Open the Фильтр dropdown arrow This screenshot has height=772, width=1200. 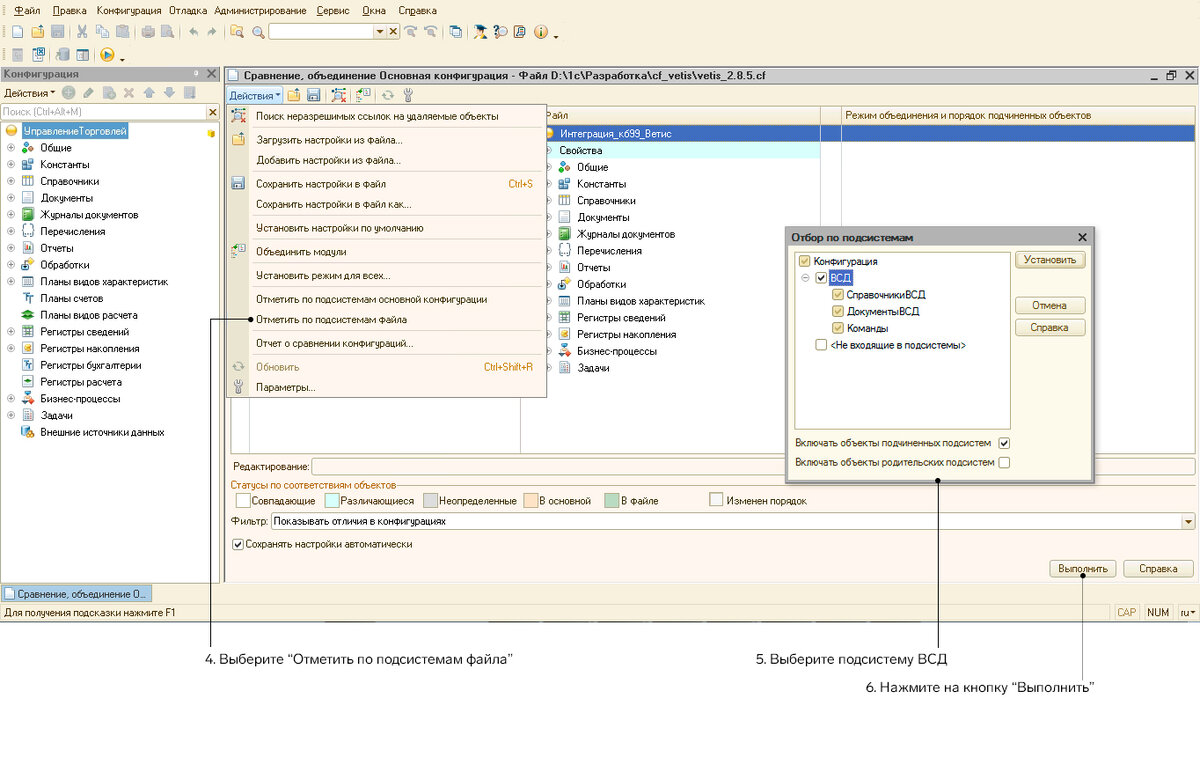click(x=1188, y=521)
